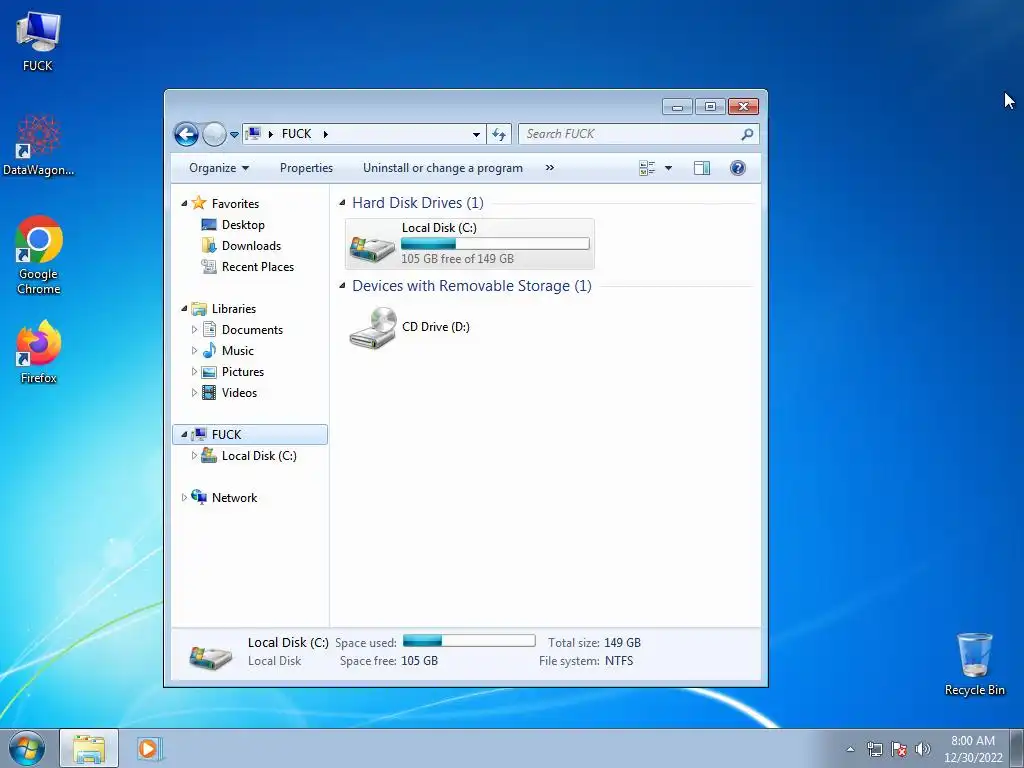Launch Windows Media Player from taskbar
This screenshot has height=768, width=1024.
pos(149,748)
